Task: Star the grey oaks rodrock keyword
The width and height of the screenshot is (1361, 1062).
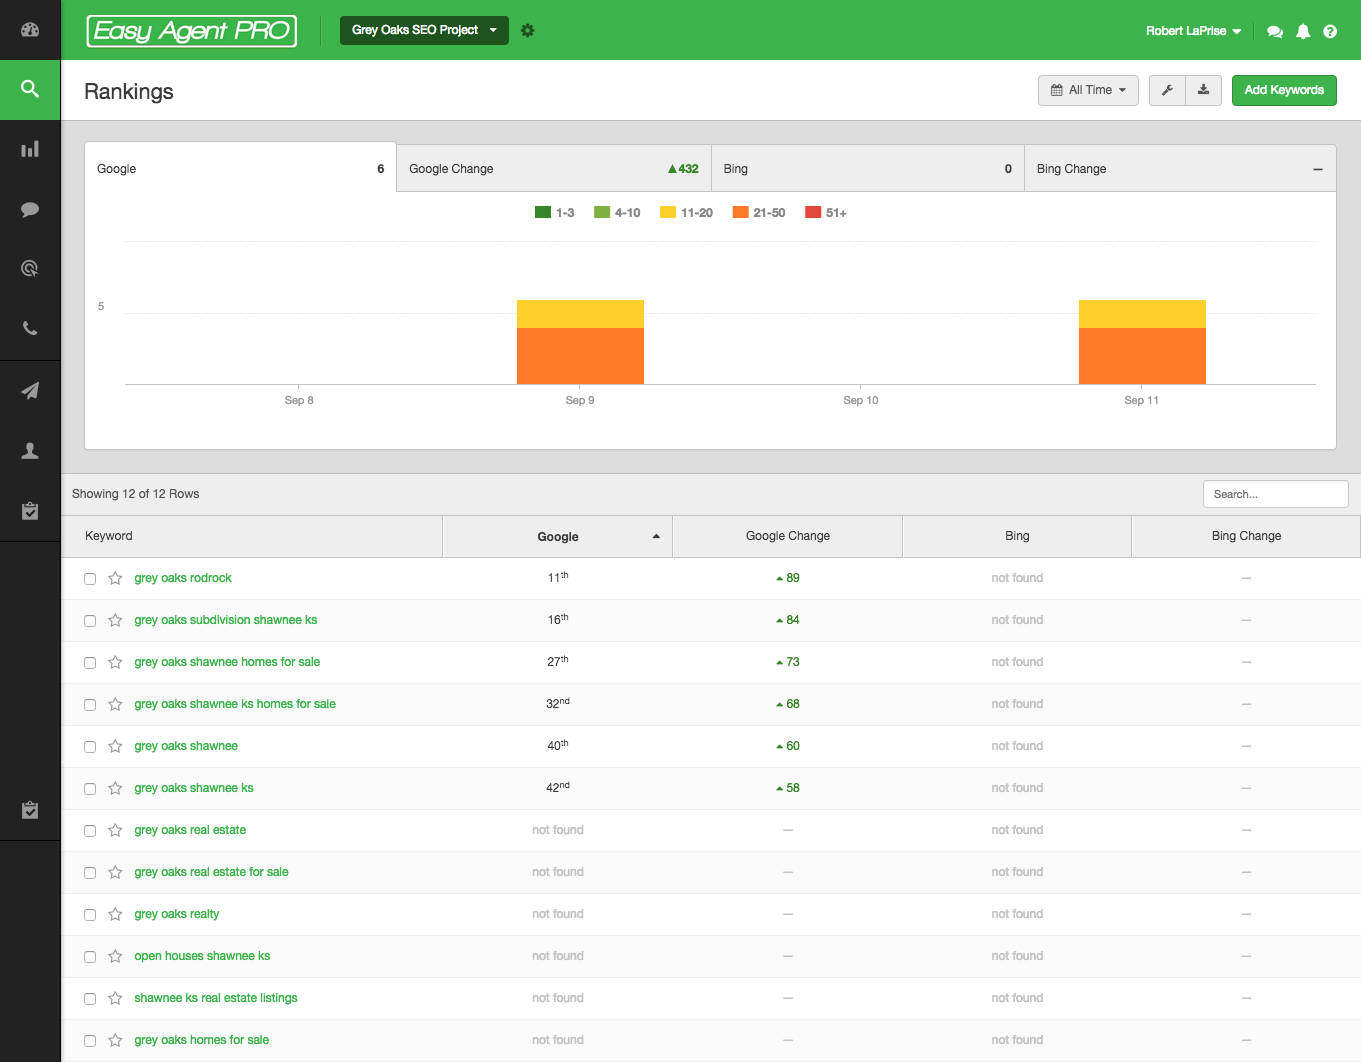Action: [x=115, y=578]
